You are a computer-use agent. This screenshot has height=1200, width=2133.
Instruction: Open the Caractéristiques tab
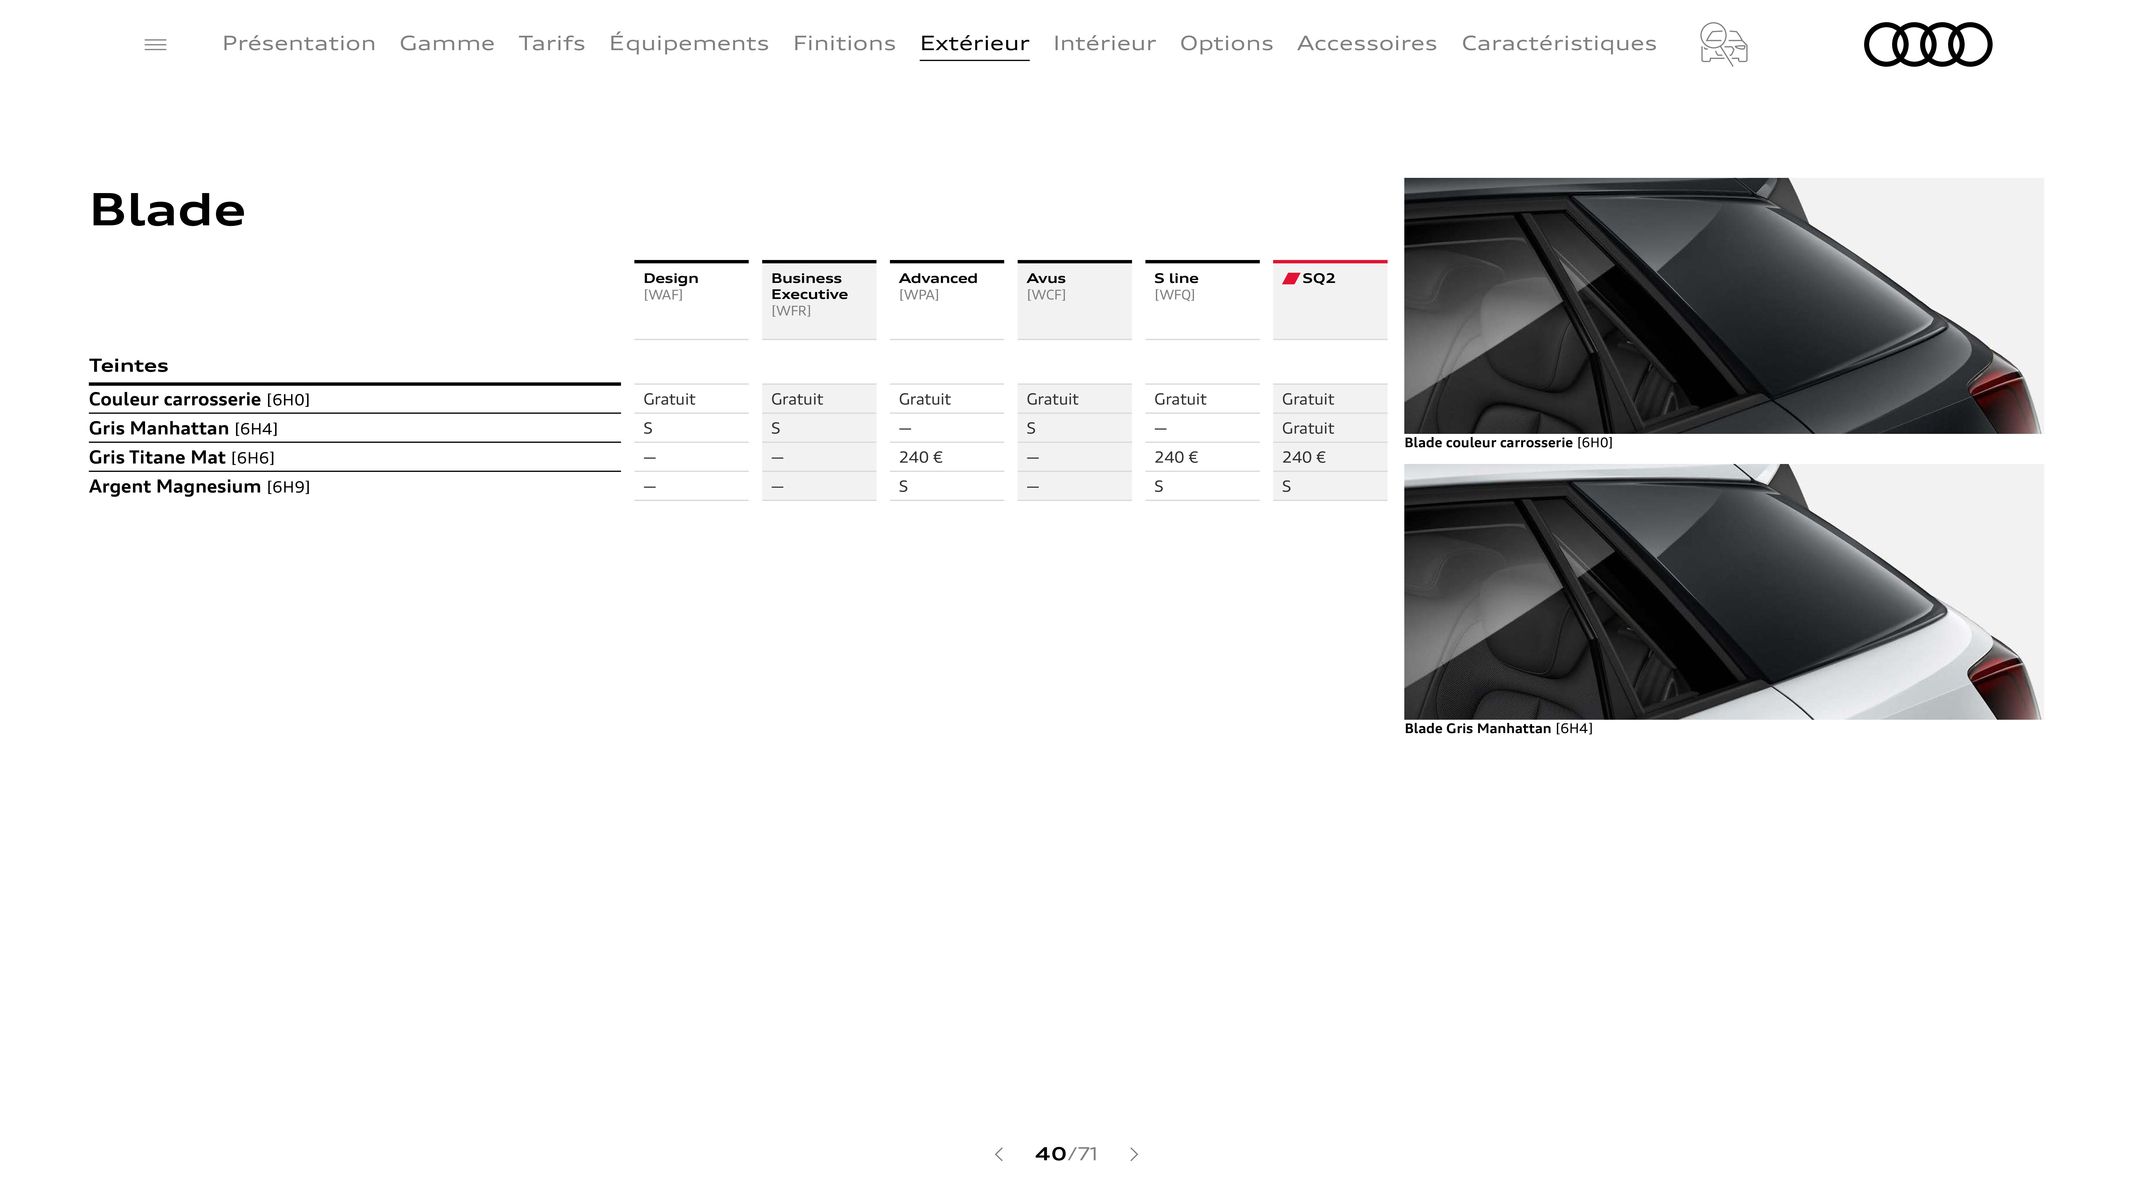pos(1559,43)
